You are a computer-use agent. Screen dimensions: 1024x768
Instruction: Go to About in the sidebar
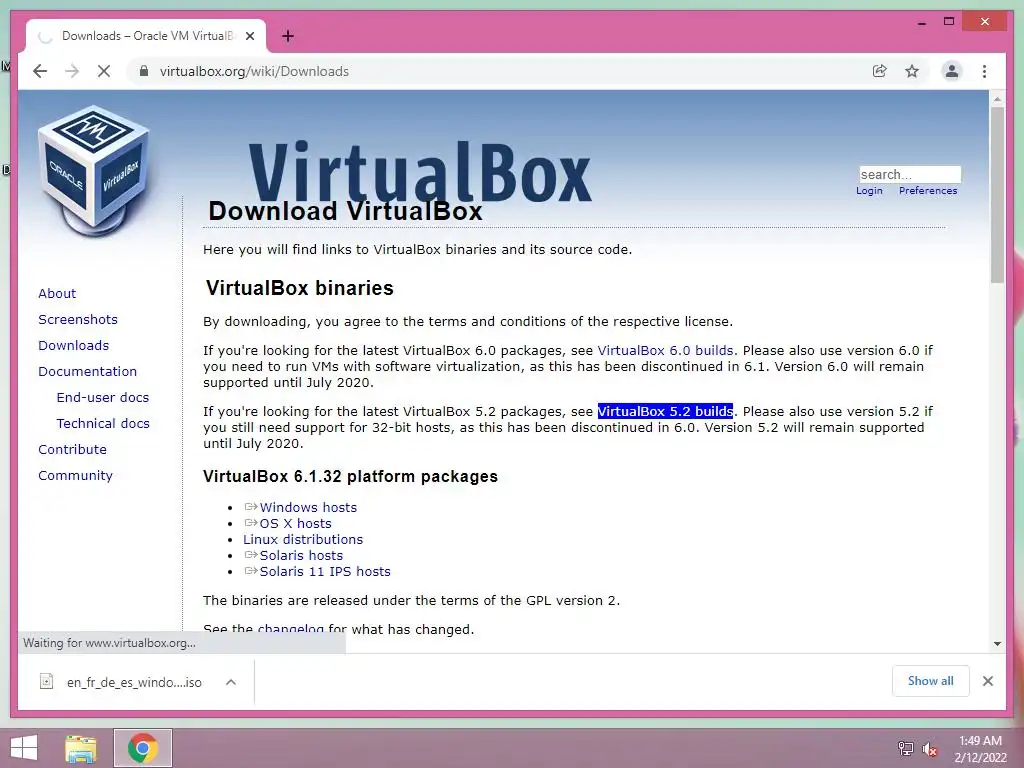[x=57, y=293]
